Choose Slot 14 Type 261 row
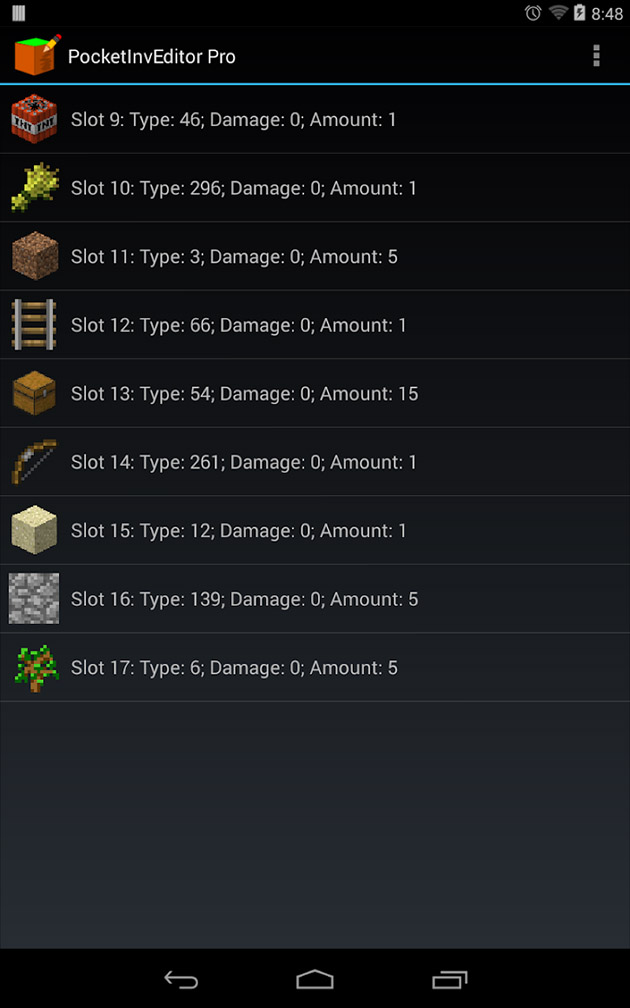630x1008 pixels. pos(244,462)
